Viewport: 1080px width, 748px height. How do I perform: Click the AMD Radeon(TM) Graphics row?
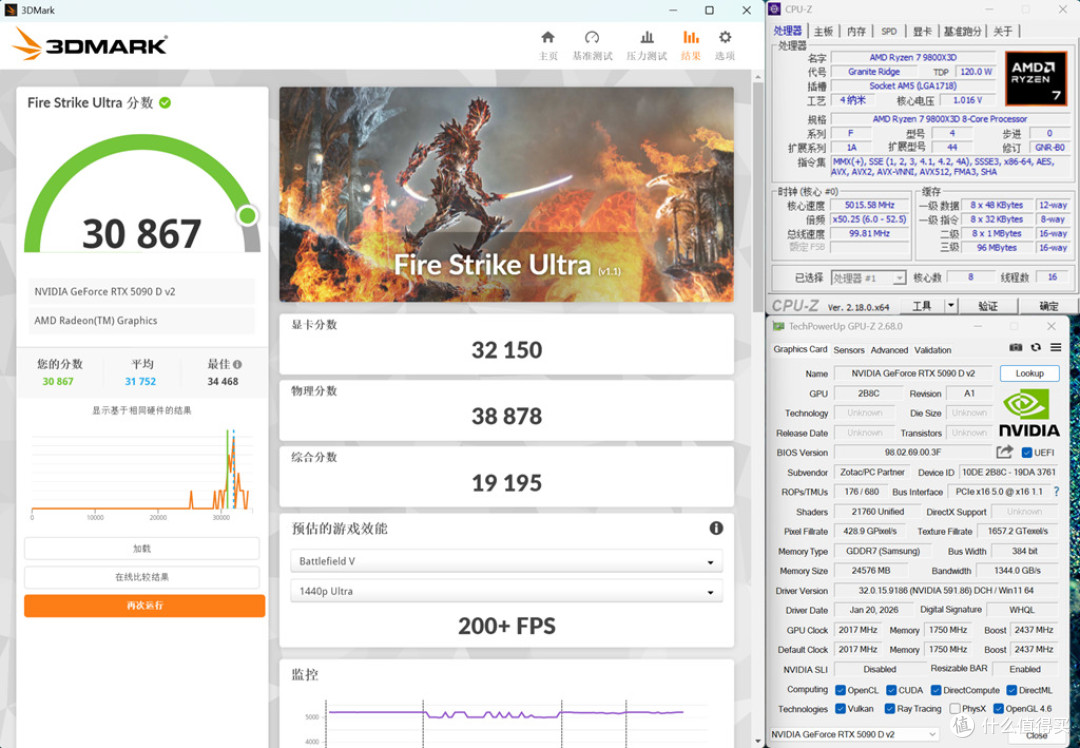pos(141,320)
